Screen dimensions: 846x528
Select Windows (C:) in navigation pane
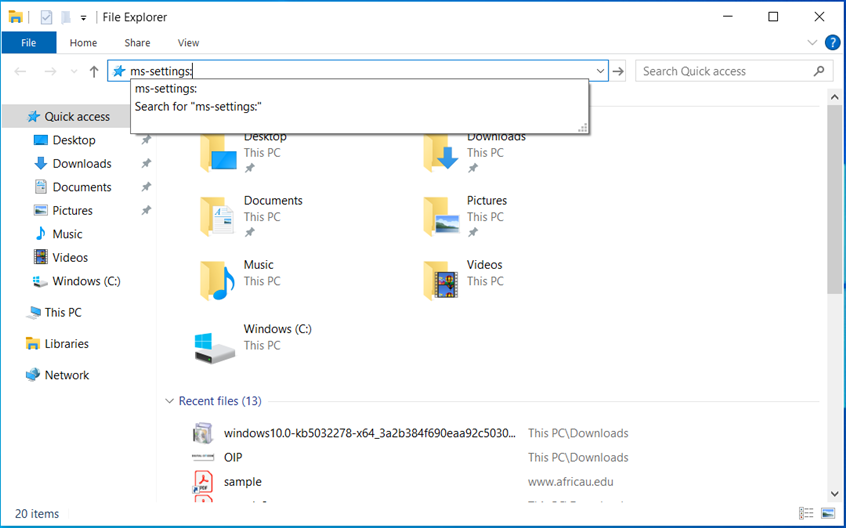pyautogui.click(x=86, y=281)
